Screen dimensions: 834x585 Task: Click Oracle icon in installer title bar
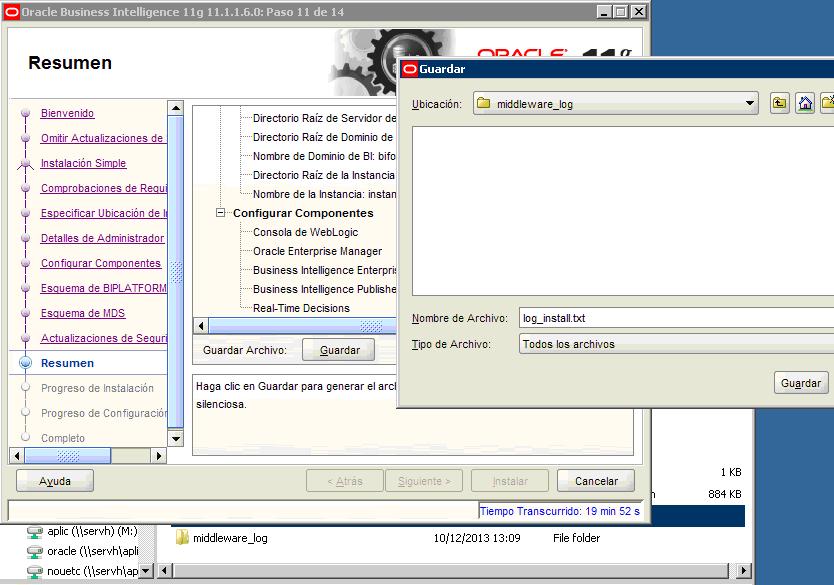(12, 12)
